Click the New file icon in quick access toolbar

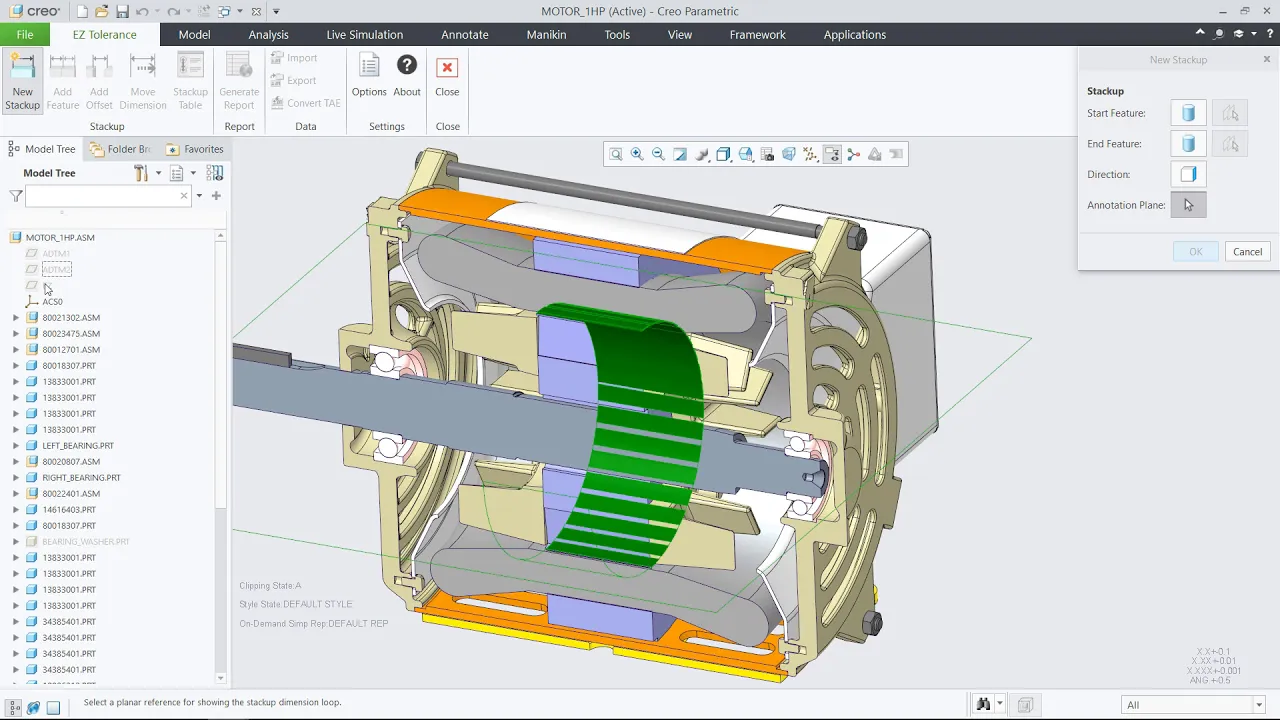[80, 12]
